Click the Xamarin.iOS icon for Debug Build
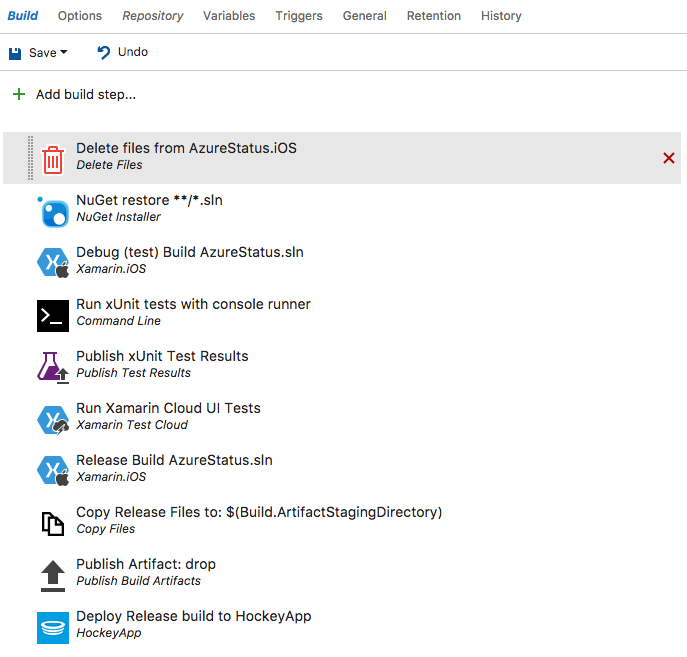The height and width of the screenshot is (657, 687). click(53, 263)
